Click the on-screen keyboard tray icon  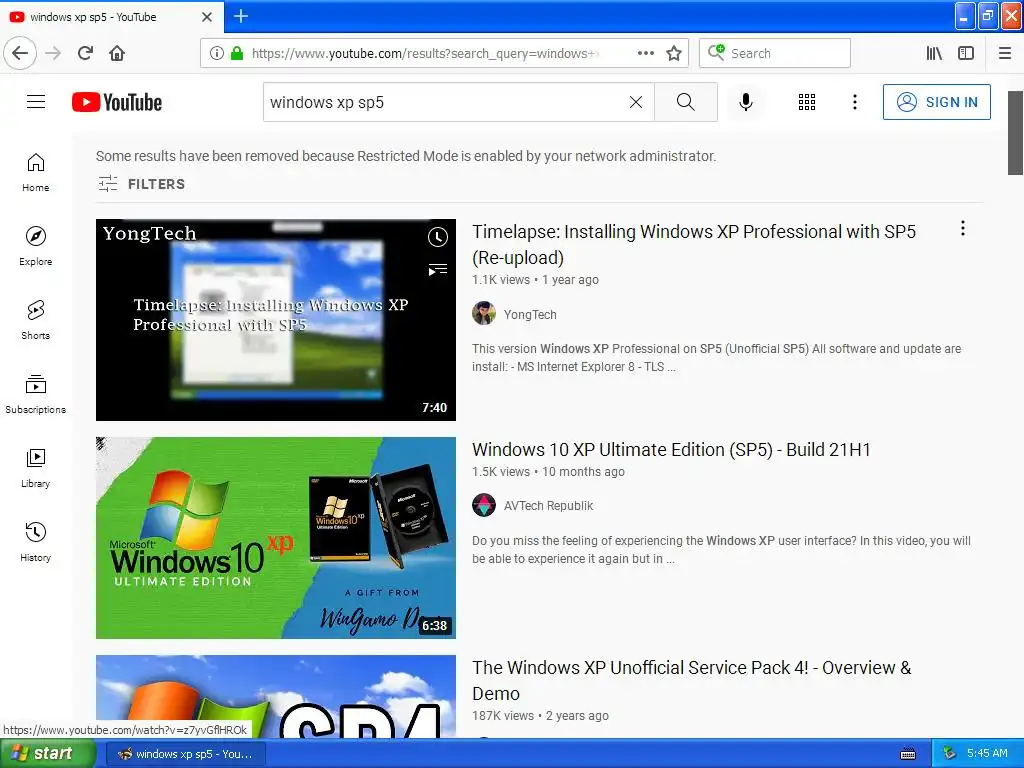click(908, 754)
